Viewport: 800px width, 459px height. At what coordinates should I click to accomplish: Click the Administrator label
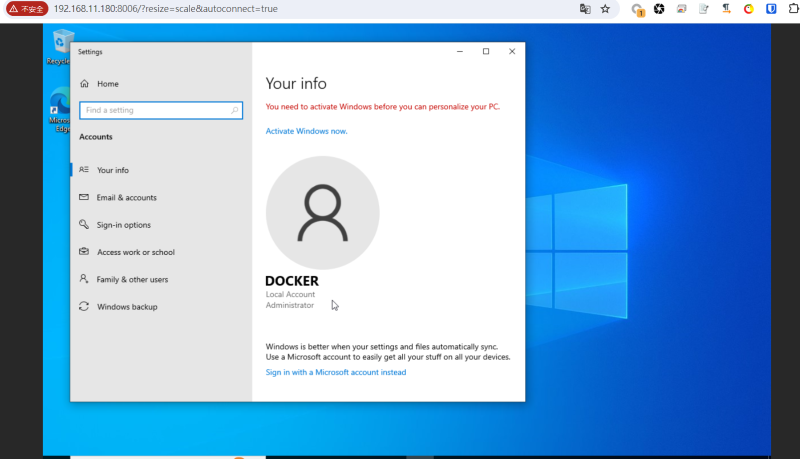pos(290,305)
